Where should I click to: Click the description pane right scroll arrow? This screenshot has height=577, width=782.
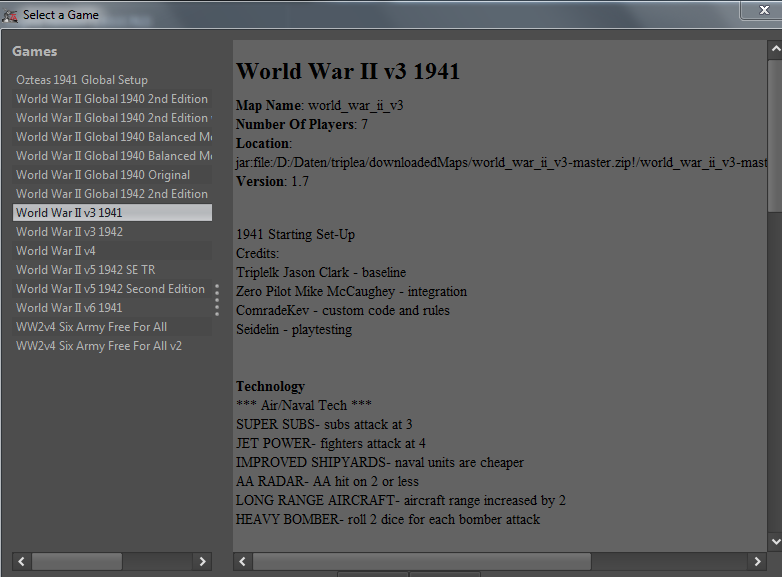[757, 562]
